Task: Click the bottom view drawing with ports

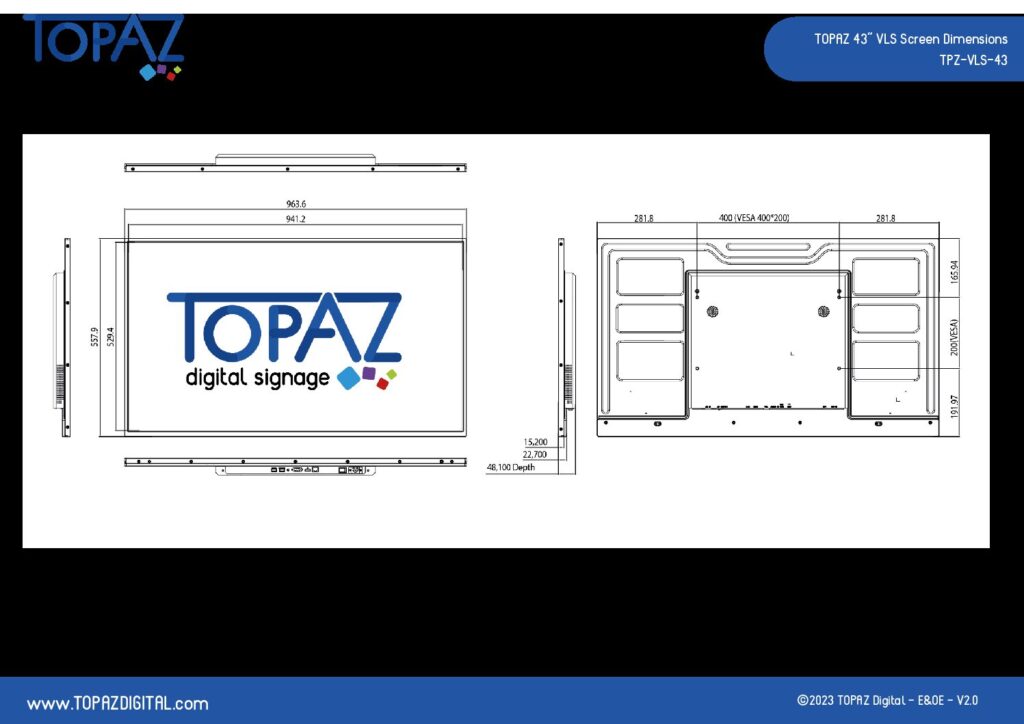Action: (x=295, y=466)
